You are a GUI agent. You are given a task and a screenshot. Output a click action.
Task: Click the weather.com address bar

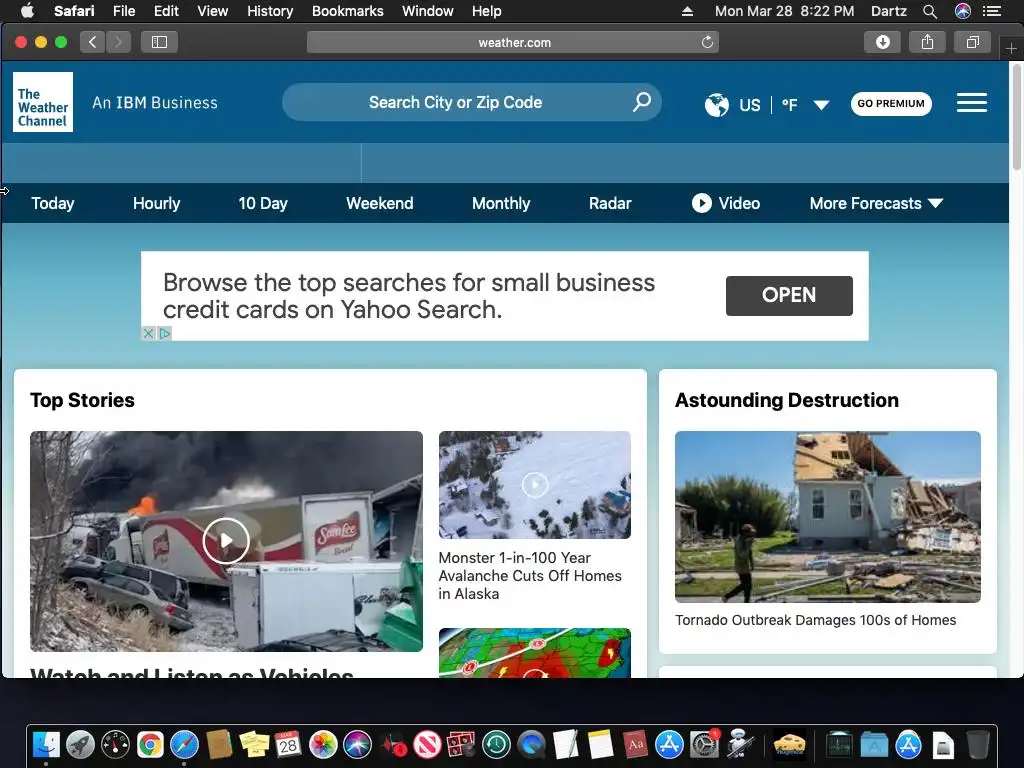[x=513, y=42]
